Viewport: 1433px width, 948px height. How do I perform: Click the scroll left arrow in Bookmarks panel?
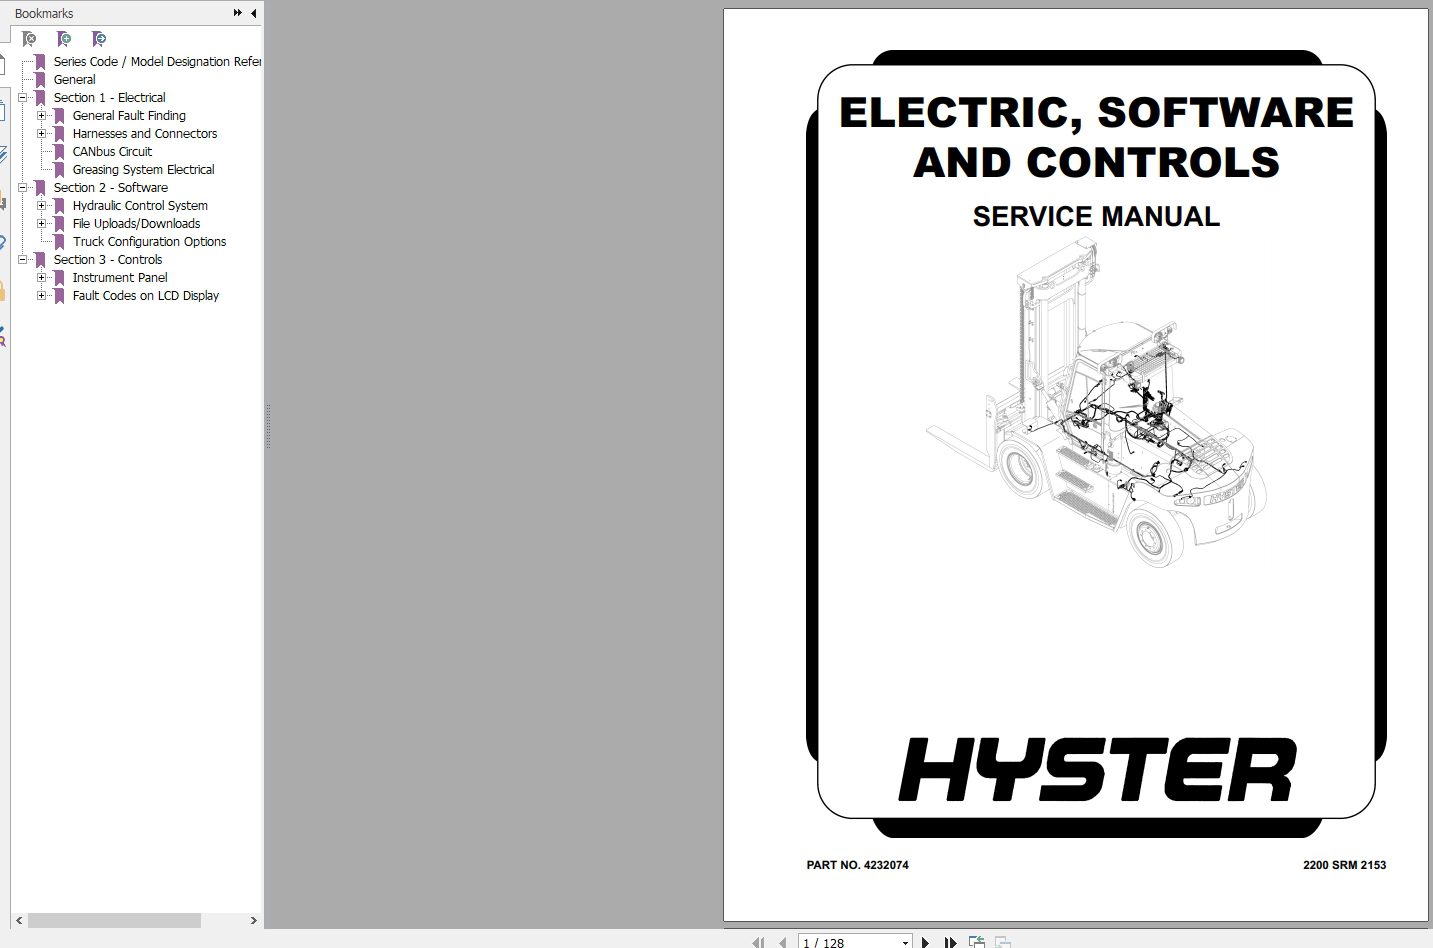click(19, 920)
